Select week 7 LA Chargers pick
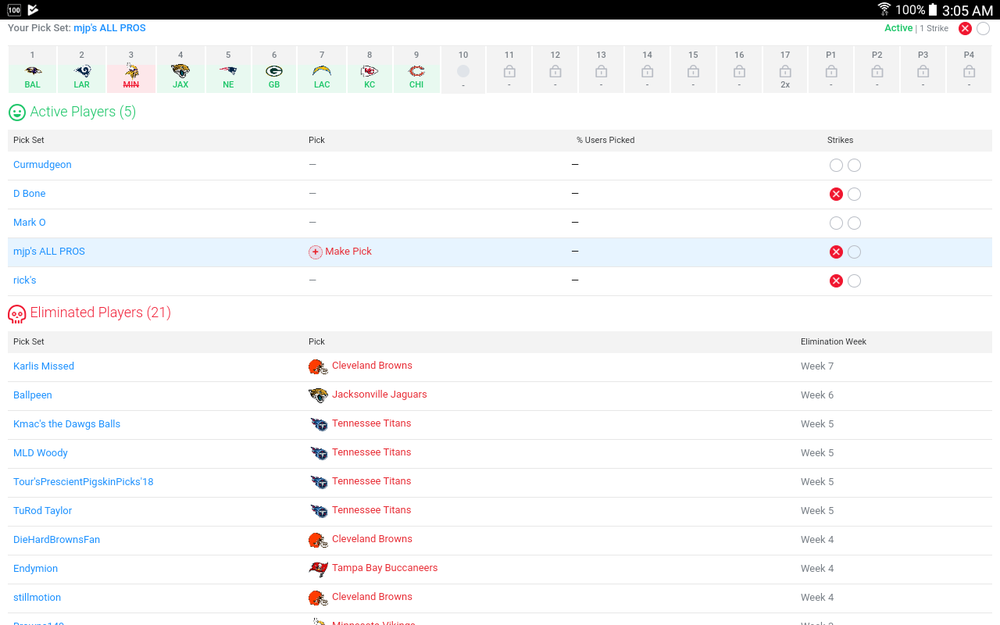Viewport: 1000px width, 625px height. pyautogui.click(x=321, y=70)
